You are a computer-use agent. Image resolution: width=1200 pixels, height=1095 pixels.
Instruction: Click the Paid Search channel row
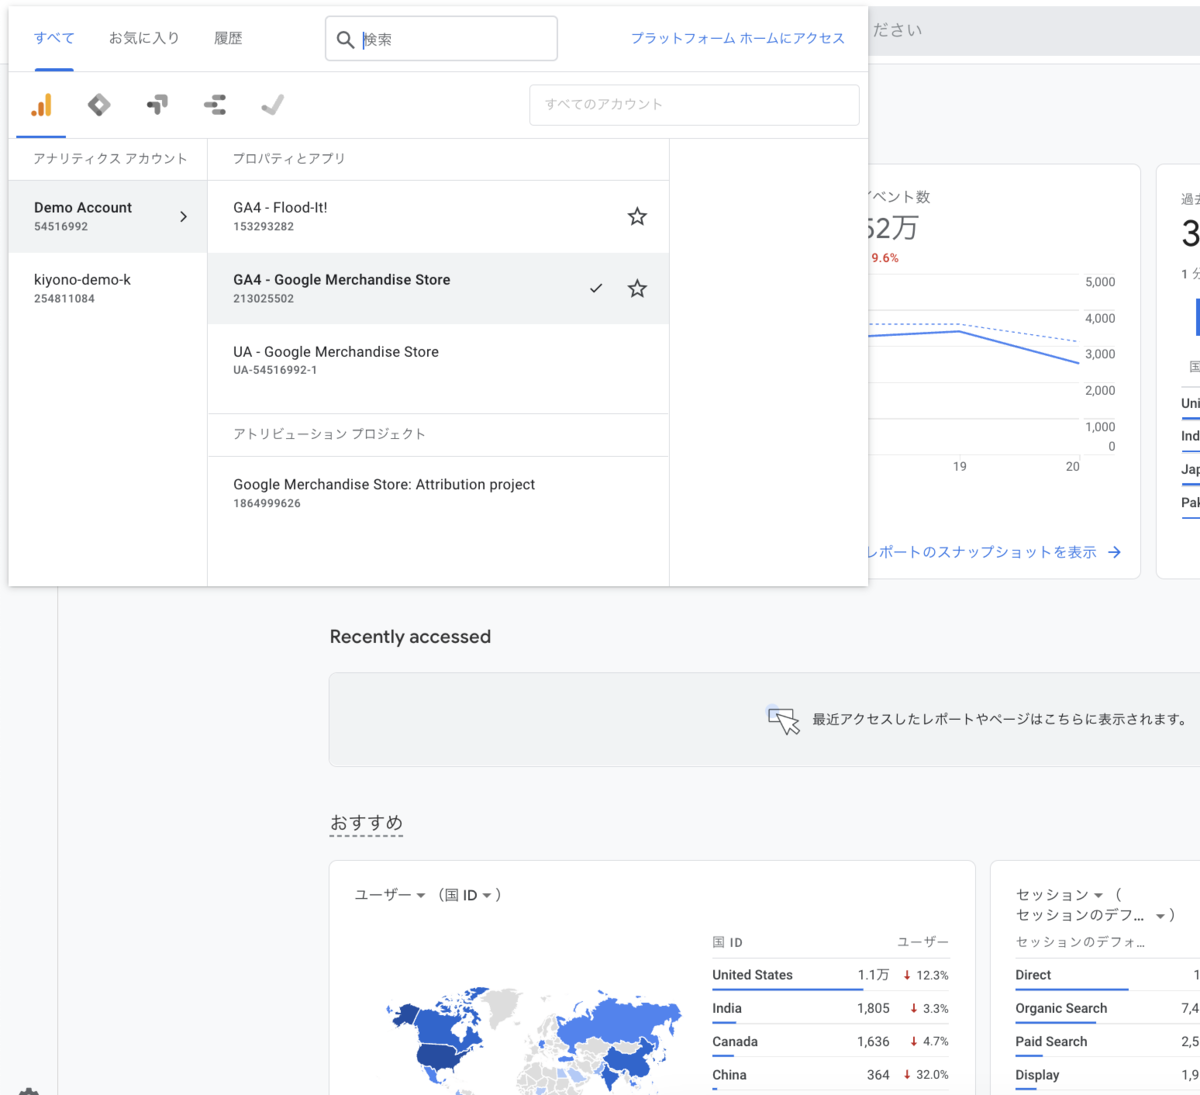[x=1107, y=1041]
